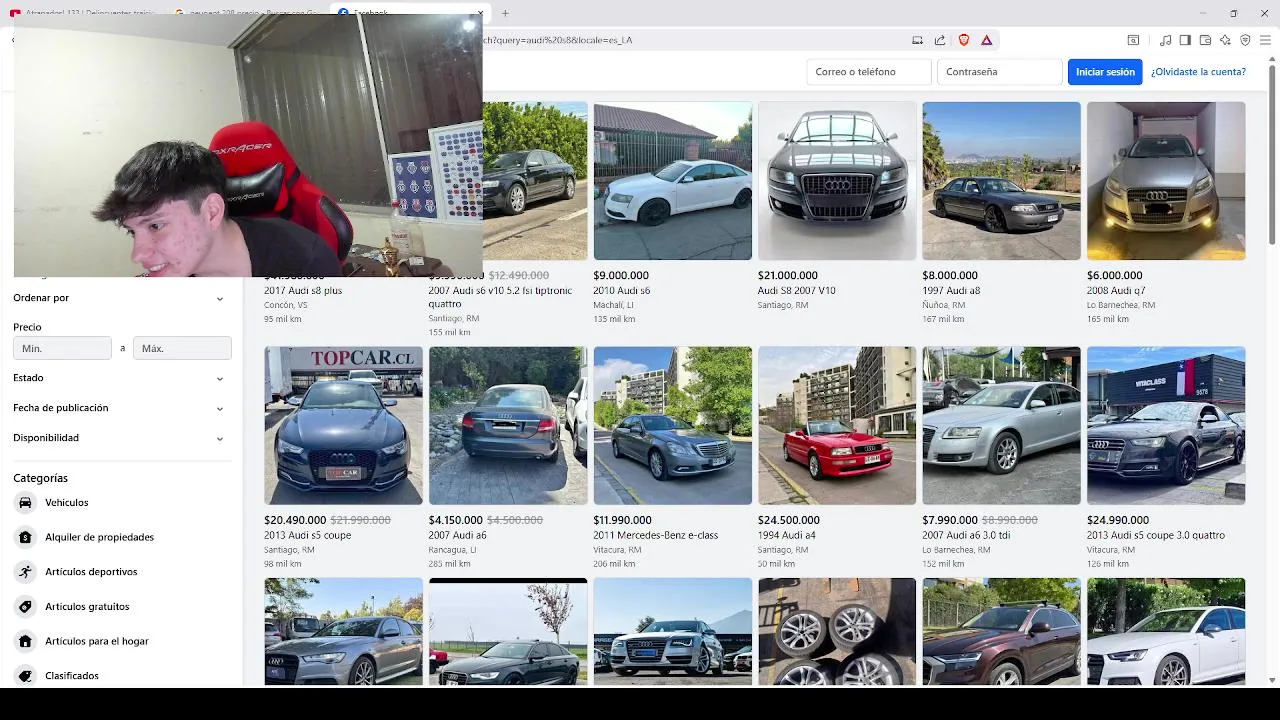This screenshot has width=1280, height=720.
Task: Click Artículos deportivos runner icon
Action: tap(25, 572)
